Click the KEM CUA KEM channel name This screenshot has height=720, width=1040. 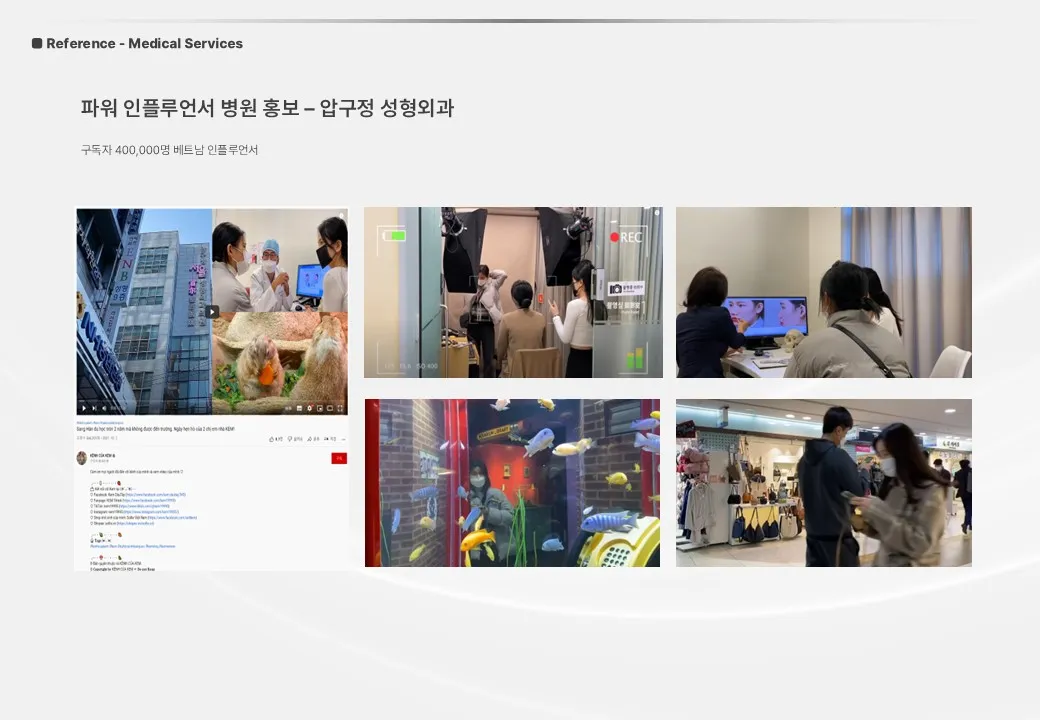pyautogui.click(x=103, y=455)
